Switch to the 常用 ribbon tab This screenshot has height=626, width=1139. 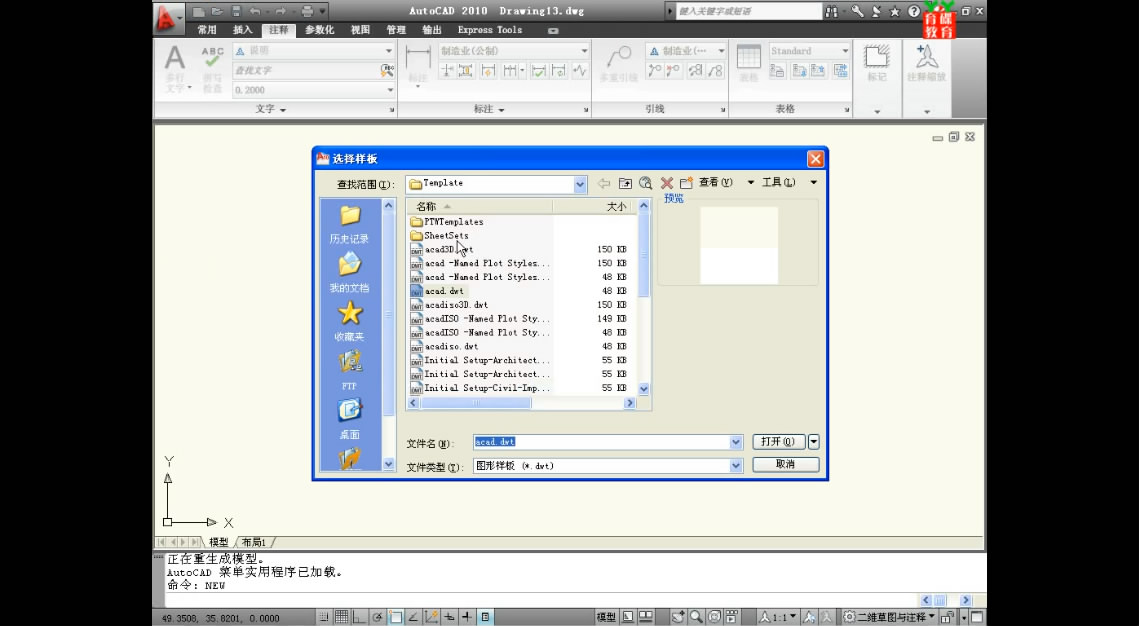[207, 30]
